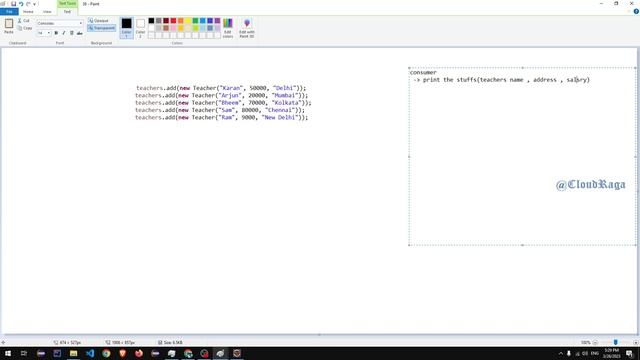Save the drawing via quick access toolbar
Image resolution: width=640 pixels, height=360 pixels.
click(13, 4)
